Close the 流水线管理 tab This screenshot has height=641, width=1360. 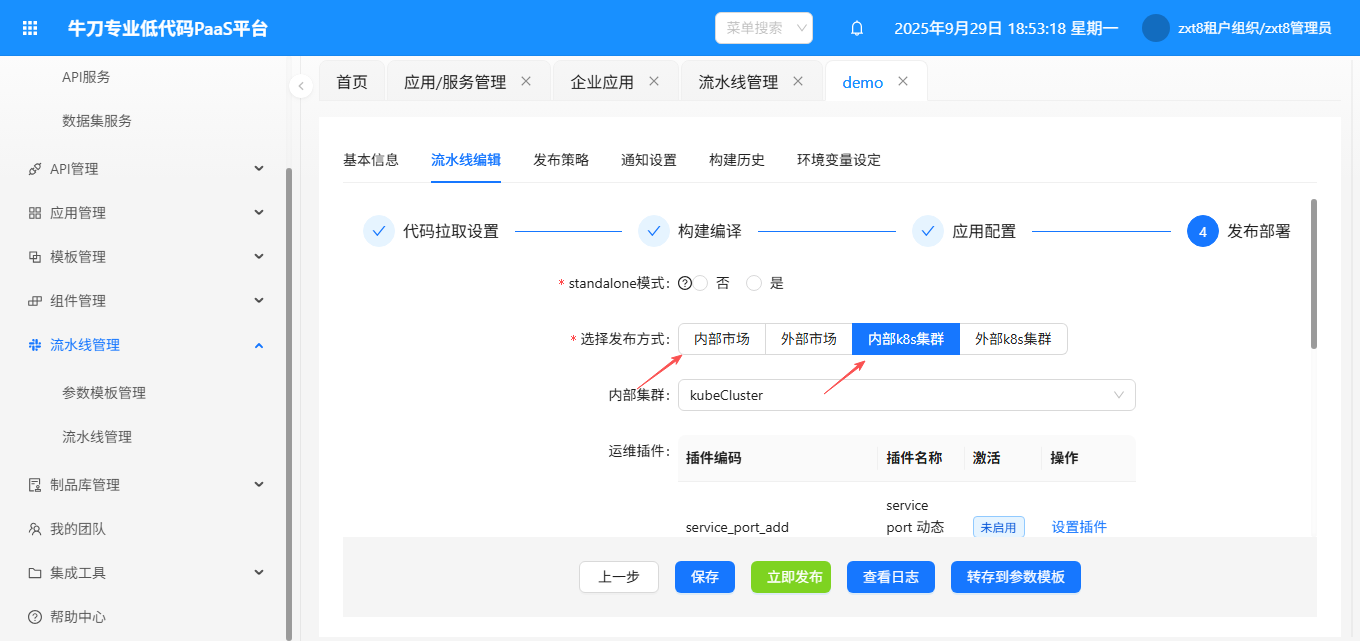798,82
